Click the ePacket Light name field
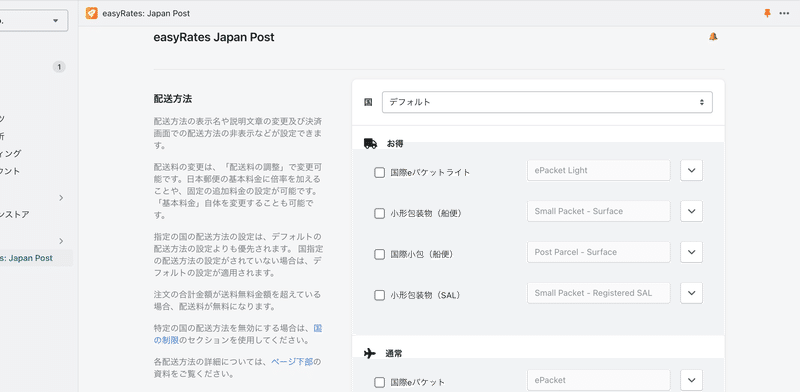Viewport: 800px width, 392px height. tap(598, 170)
